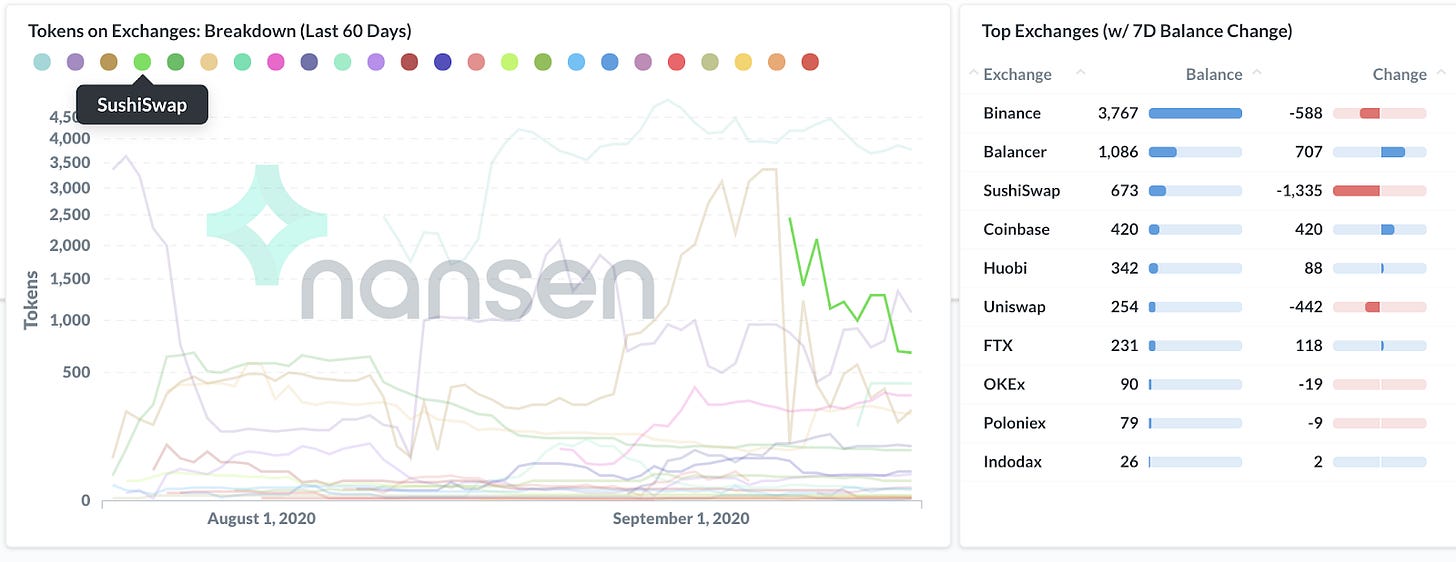Viewport: 1456px width, 562px height.
Task: Toggle the dark indigo blue legend dot
Action: point(443,62)
